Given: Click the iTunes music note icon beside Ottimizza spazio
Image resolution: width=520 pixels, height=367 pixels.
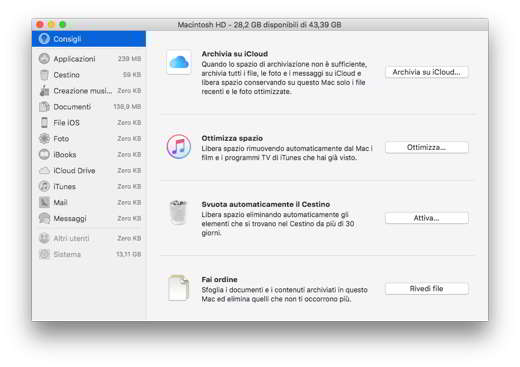Looking at the screenshot, I should tap(179, 146).
